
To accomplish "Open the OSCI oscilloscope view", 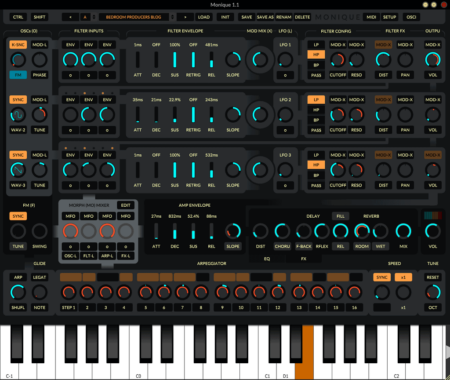I will point(411,17).
